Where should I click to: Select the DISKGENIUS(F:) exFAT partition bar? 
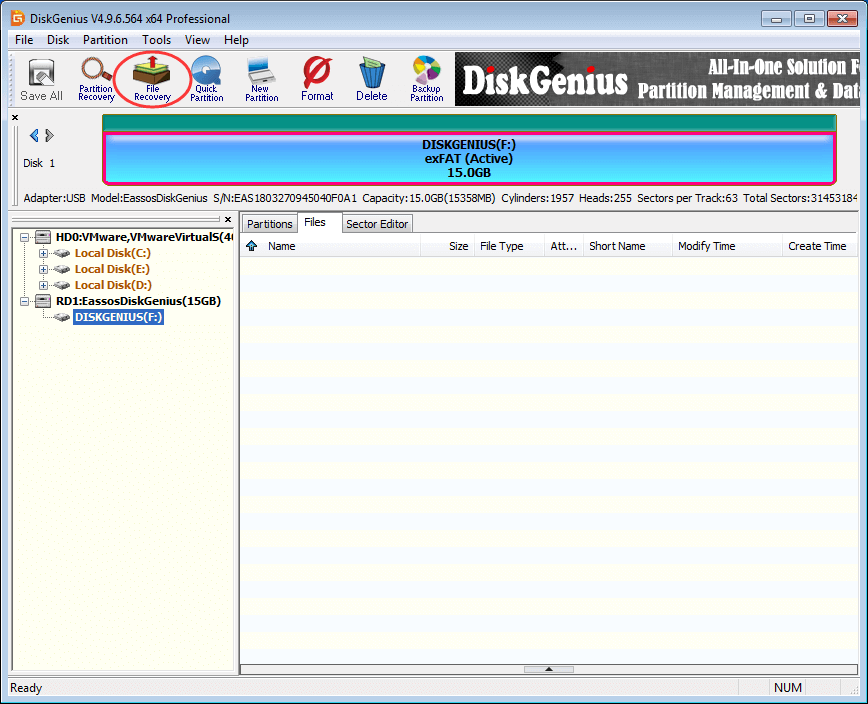coord(469,158)
